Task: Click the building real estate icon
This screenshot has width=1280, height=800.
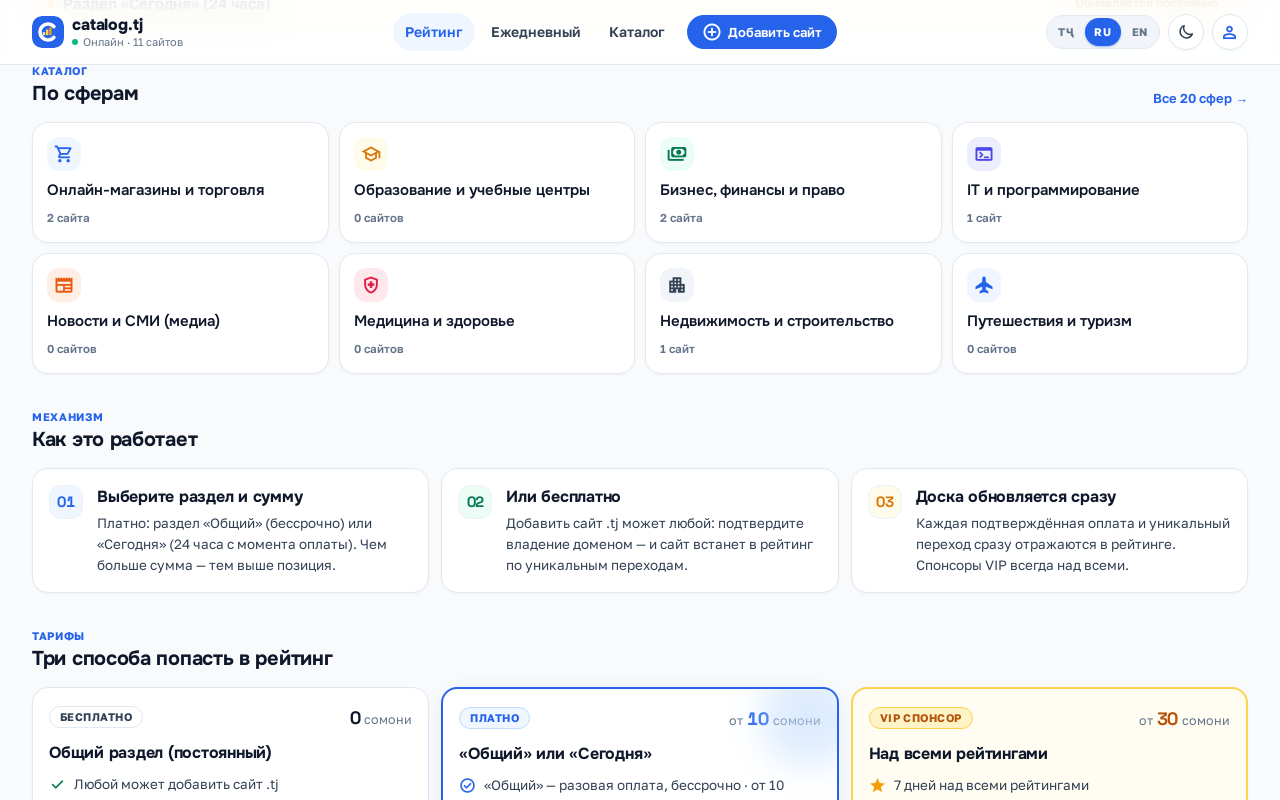Action: [677, 285]
